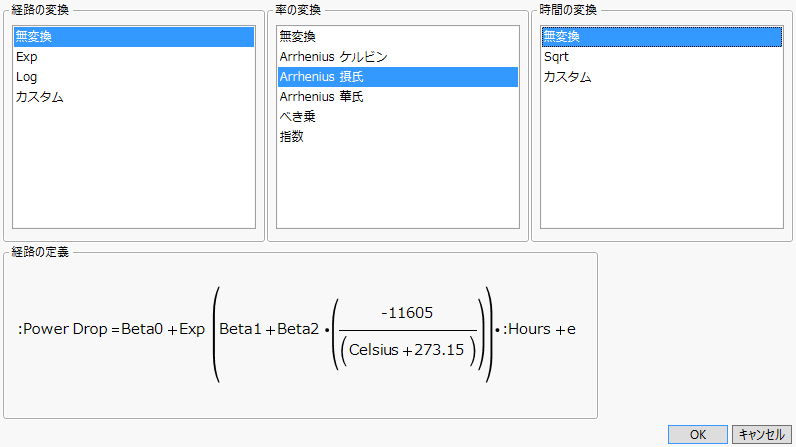Select Arrhenius 摂氏 in the rate list
This screenshot has height=447, width=796.
click(x=322, y=77)
